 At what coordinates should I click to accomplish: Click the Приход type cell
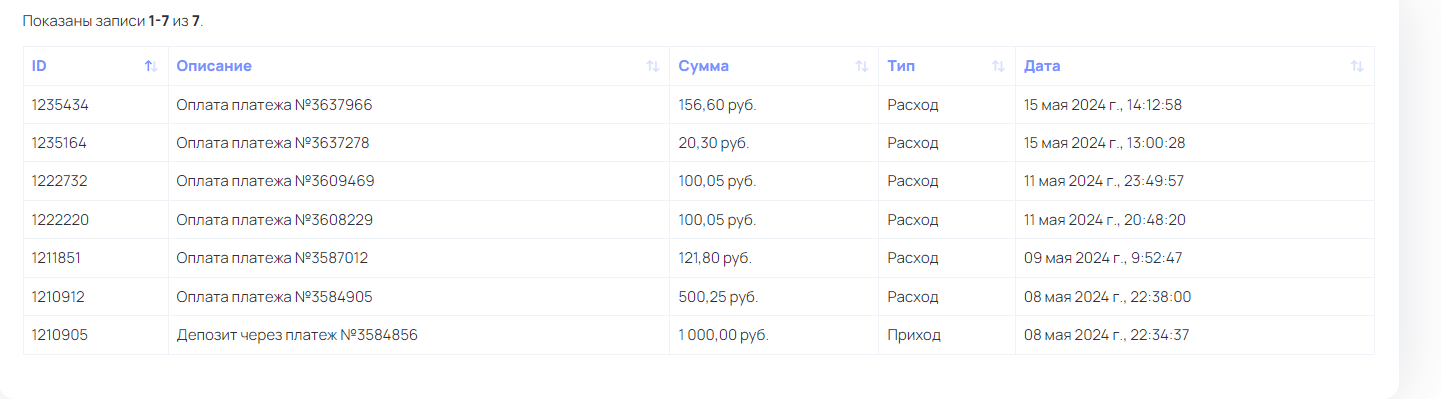[947, 335]
